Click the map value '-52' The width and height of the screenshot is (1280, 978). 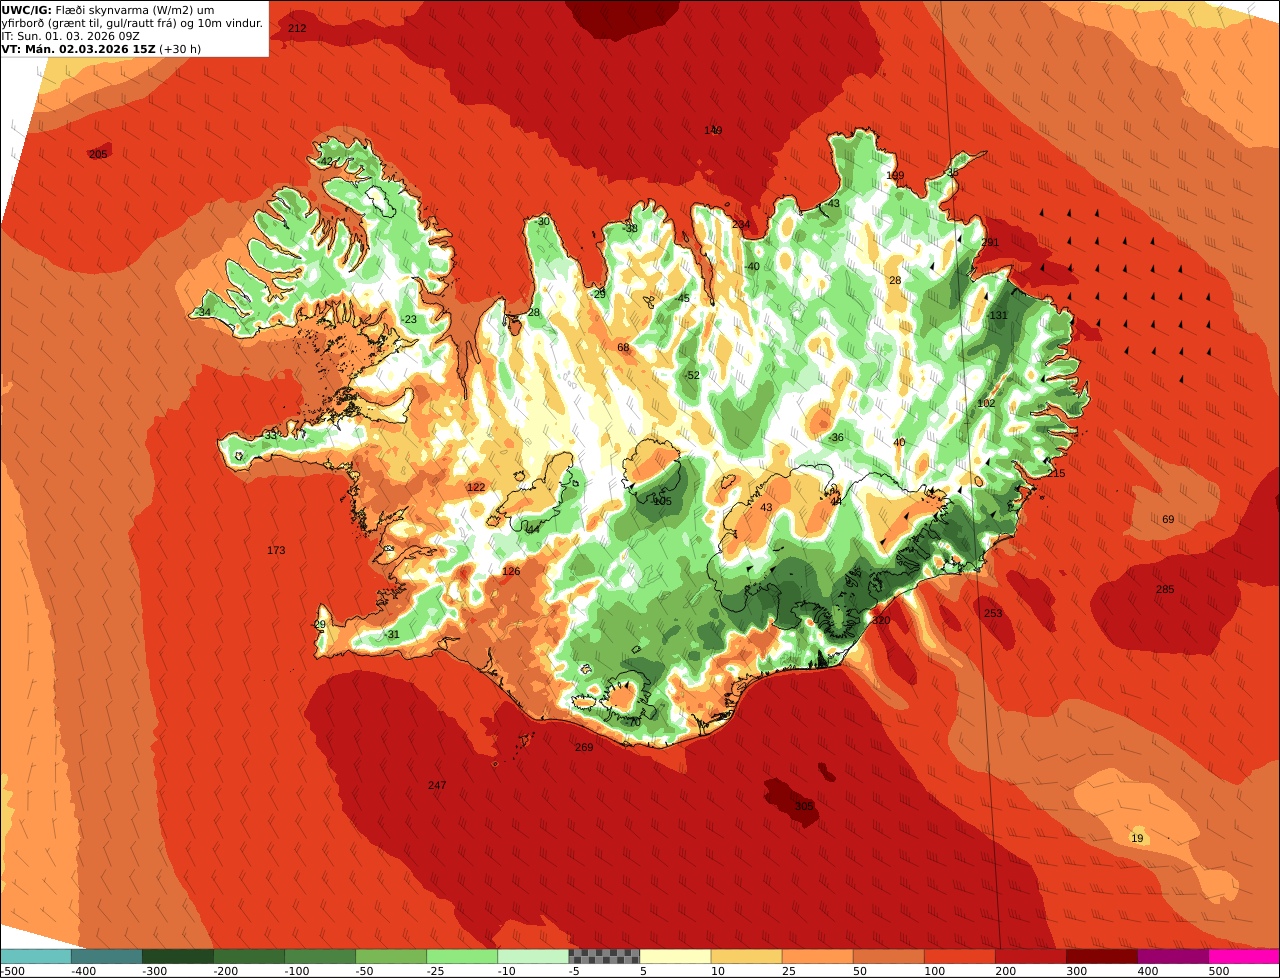tap(691, 376)
